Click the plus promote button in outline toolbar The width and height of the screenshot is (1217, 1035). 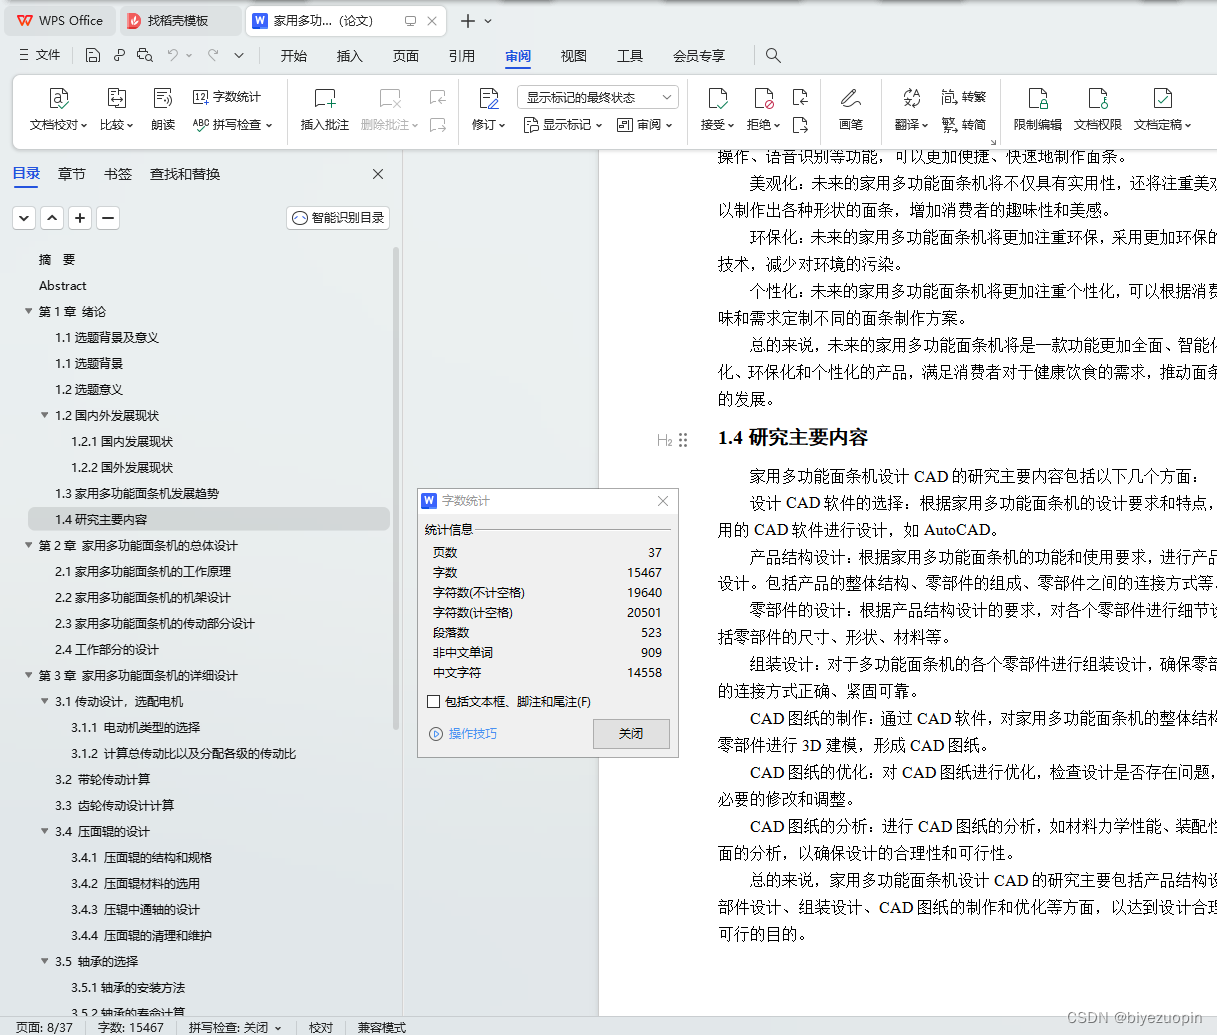tap(81, 218)
